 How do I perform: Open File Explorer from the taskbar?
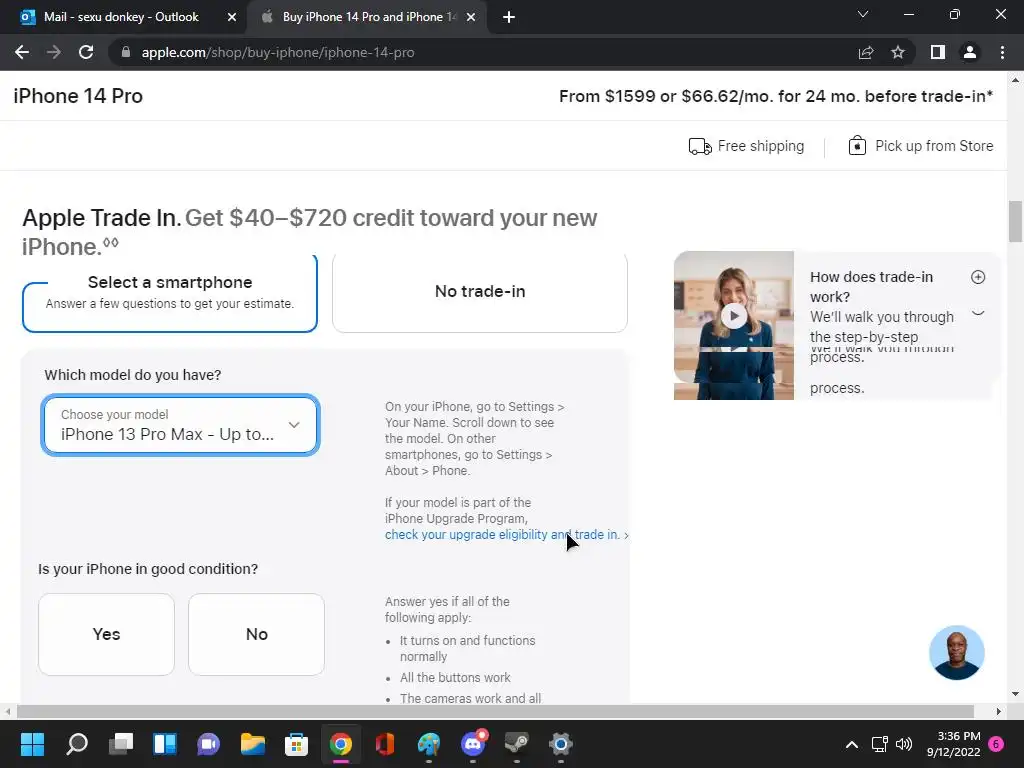(x=253, y=744)
